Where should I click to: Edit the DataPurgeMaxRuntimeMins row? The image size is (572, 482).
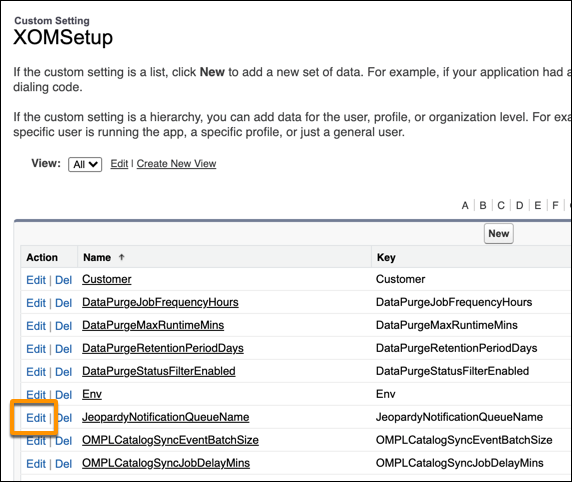36,326
